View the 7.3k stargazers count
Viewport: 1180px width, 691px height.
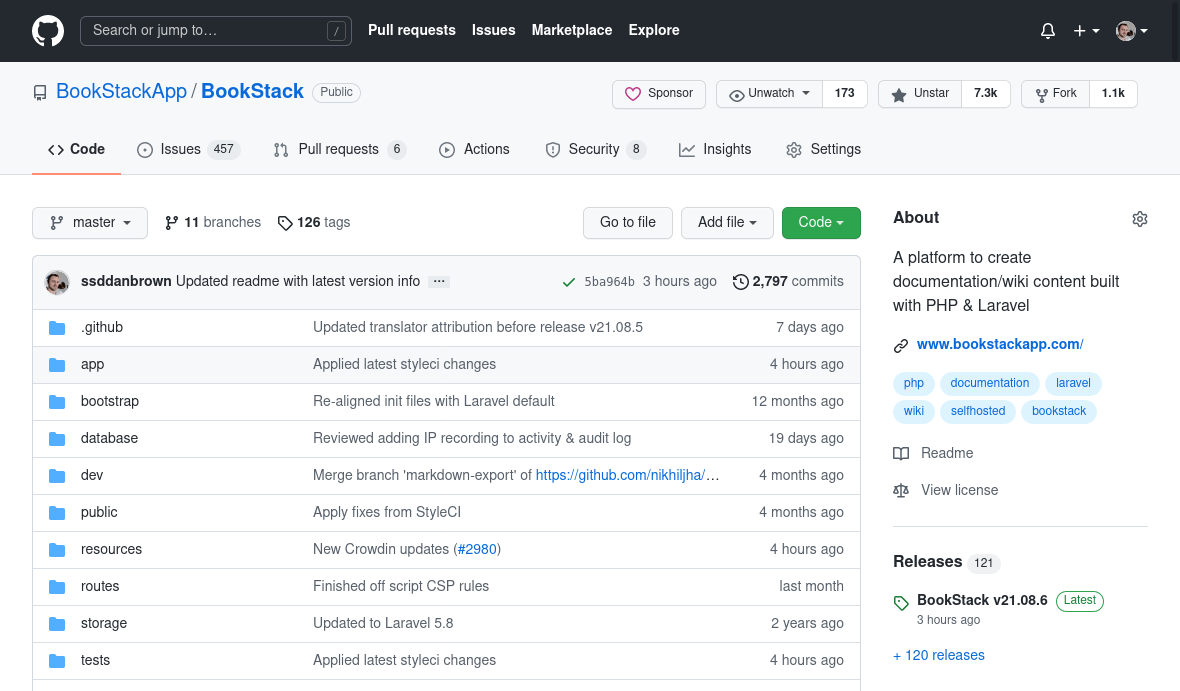click(985, 93)
